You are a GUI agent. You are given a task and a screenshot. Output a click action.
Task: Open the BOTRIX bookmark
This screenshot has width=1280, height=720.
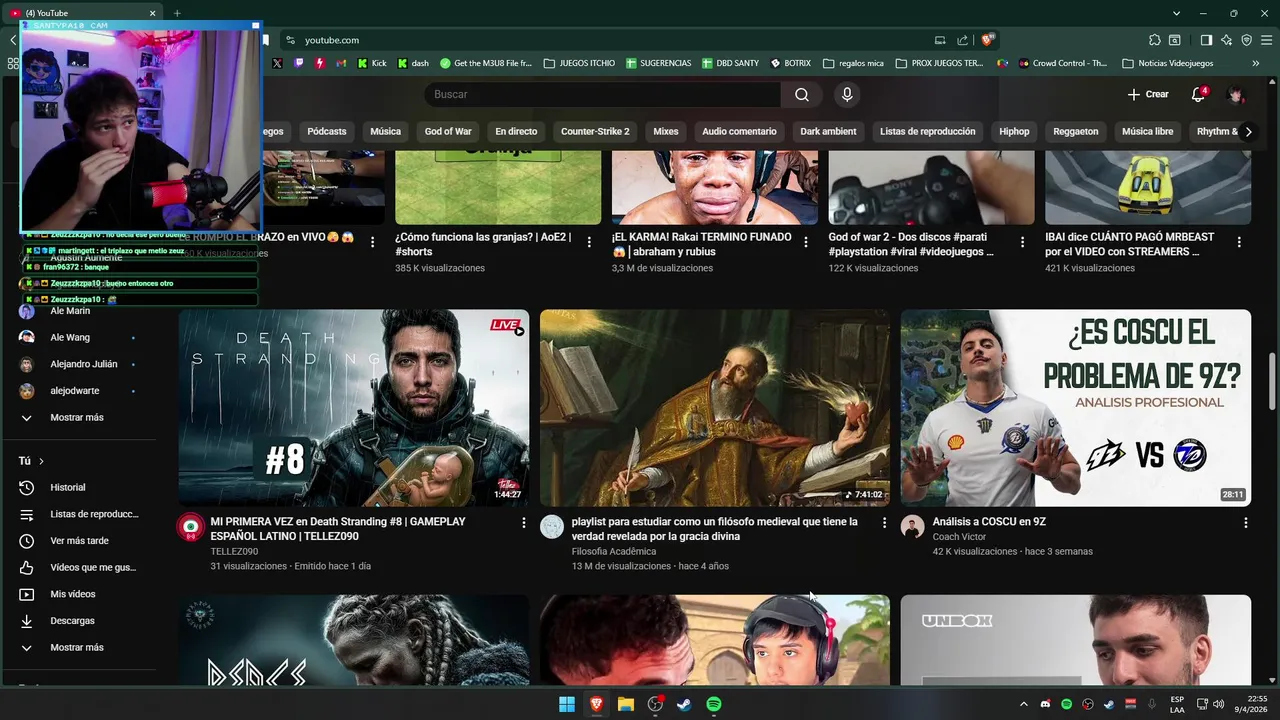click(790, 63)
